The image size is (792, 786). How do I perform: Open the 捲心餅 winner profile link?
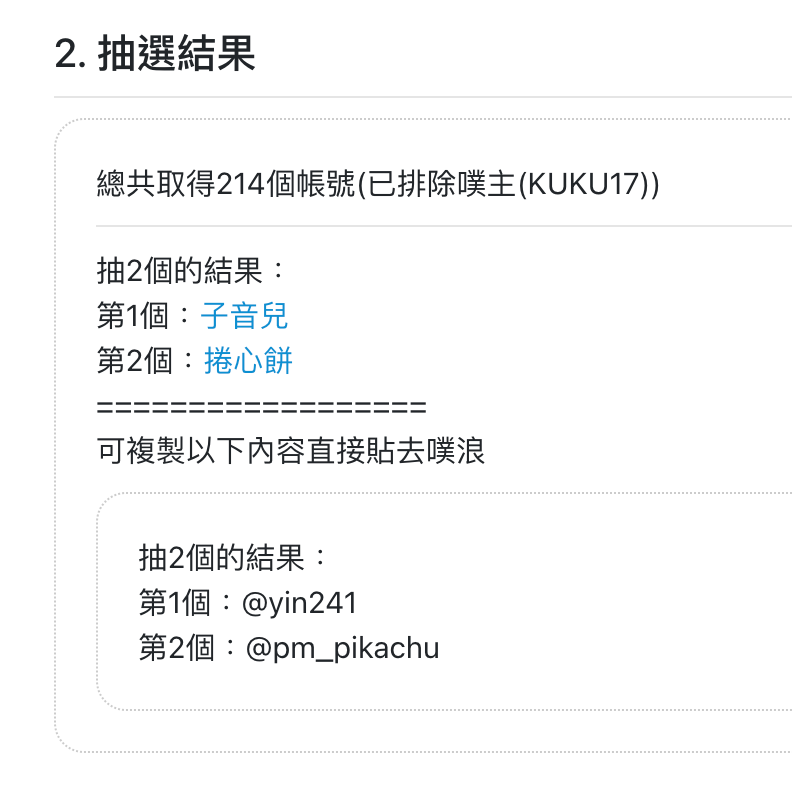248,361
